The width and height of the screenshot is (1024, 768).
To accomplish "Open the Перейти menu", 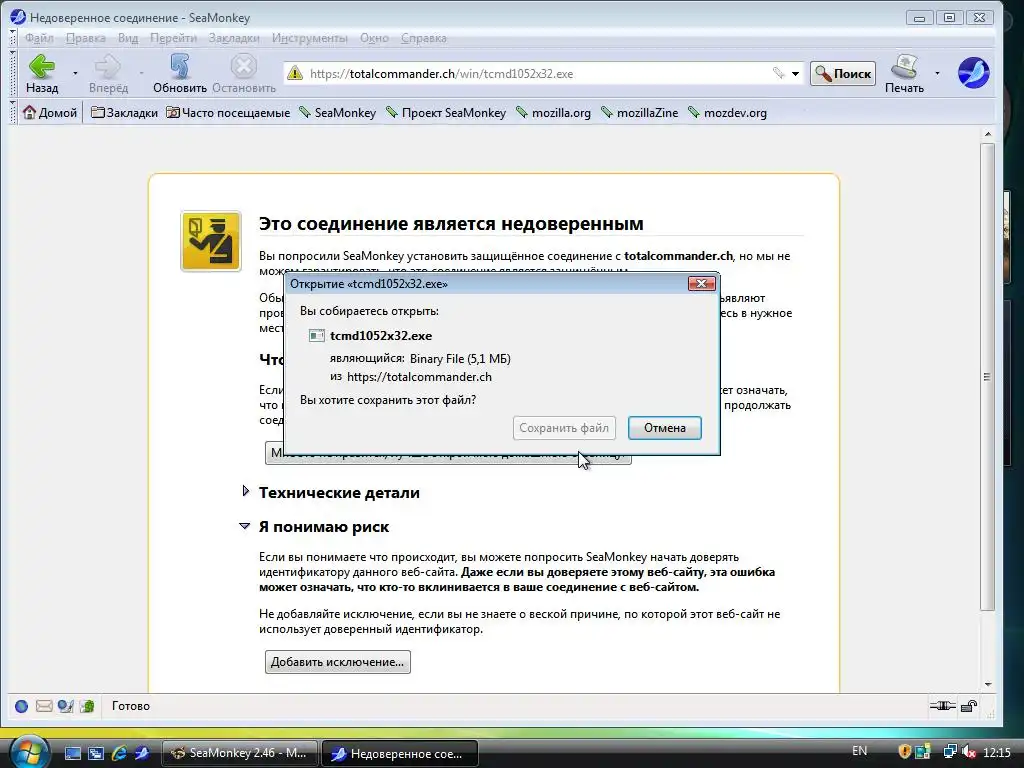I will [173, 38].
